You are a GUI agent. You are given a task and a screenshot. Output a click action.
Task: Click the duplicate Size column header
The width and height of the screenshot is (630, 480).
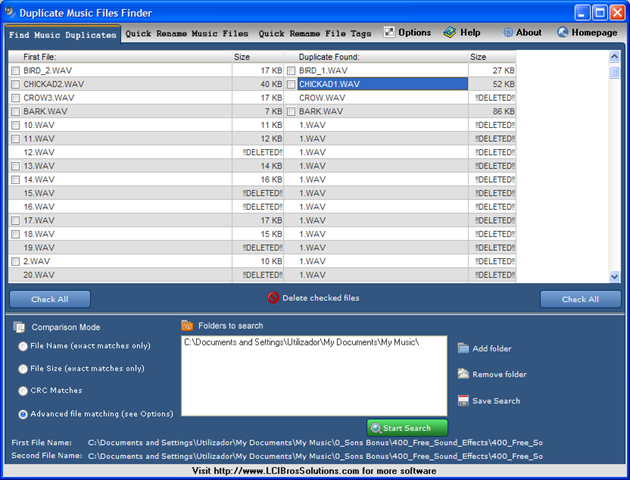coord(492,57)
